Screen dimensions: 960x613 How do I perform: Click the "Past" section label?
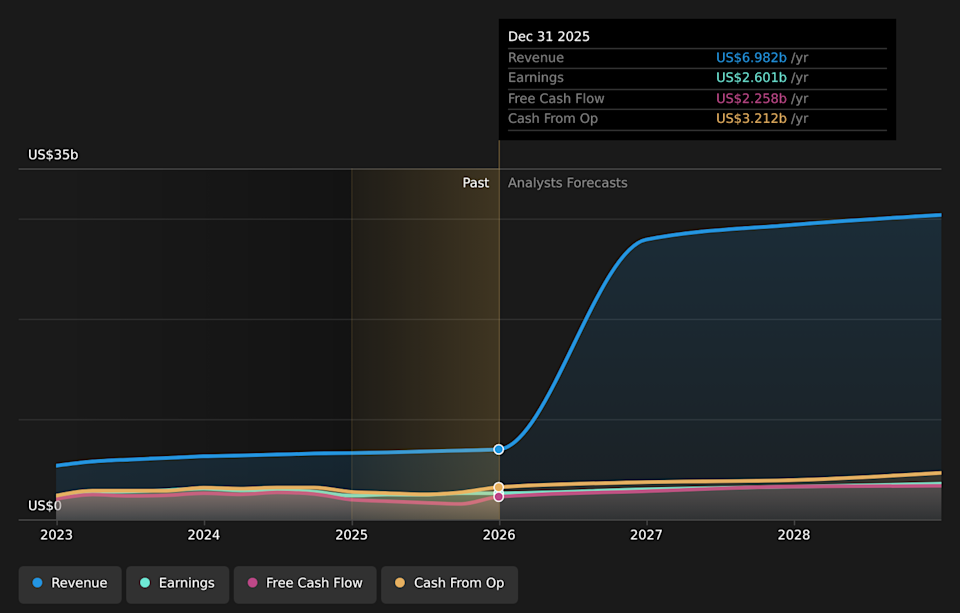tap(476, 183)
